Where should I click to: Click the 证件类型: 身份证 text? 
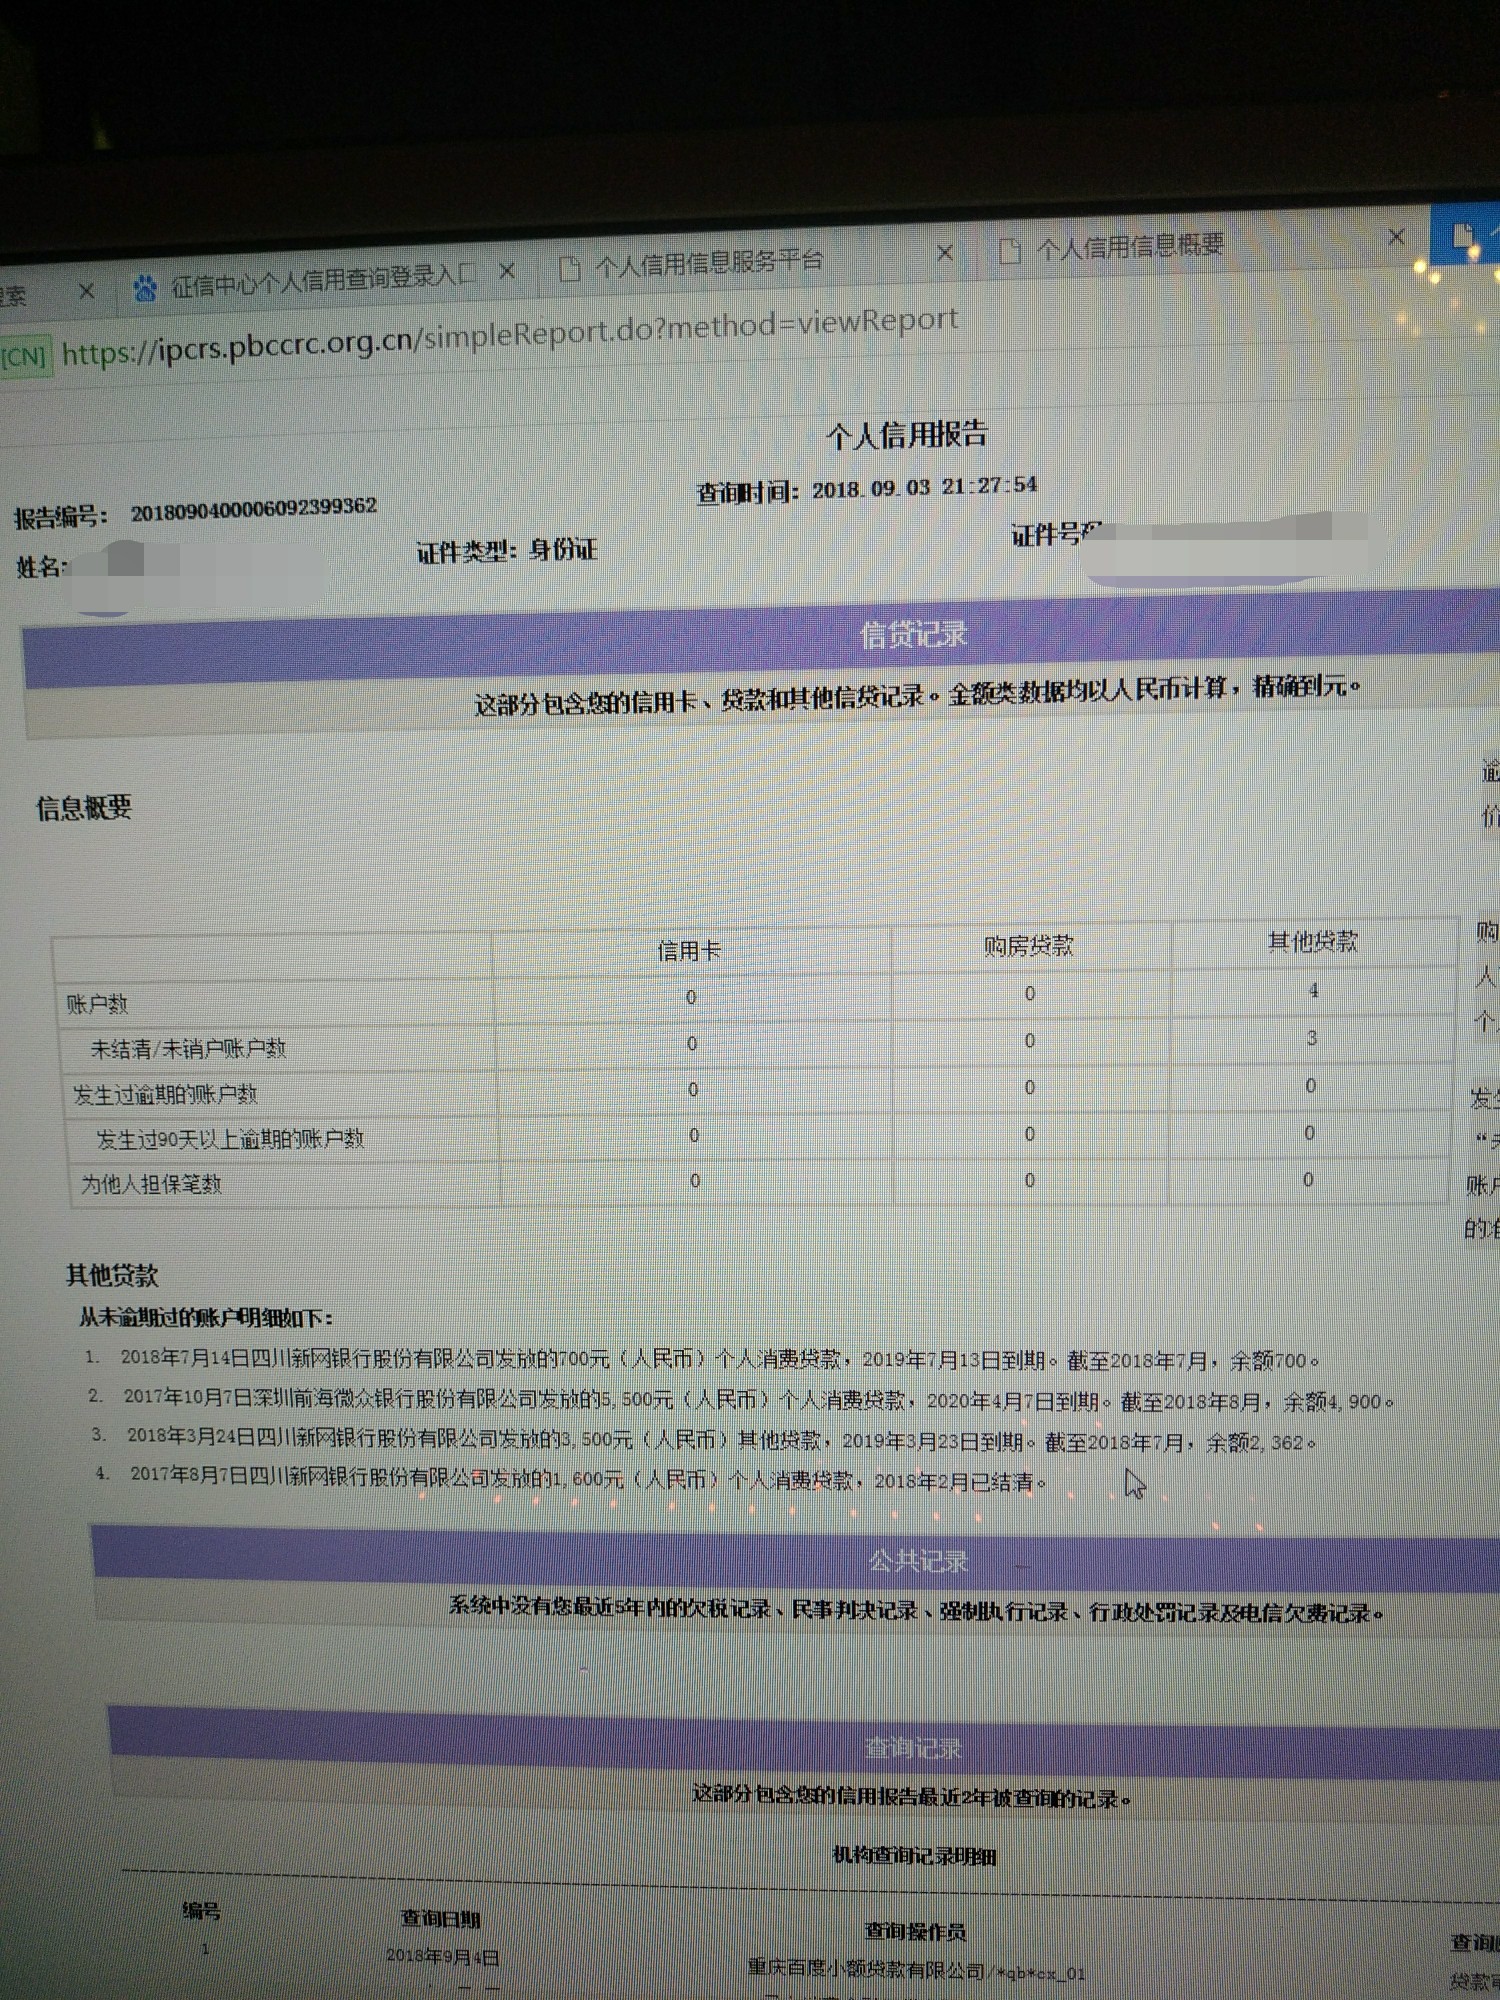[507, 551]
